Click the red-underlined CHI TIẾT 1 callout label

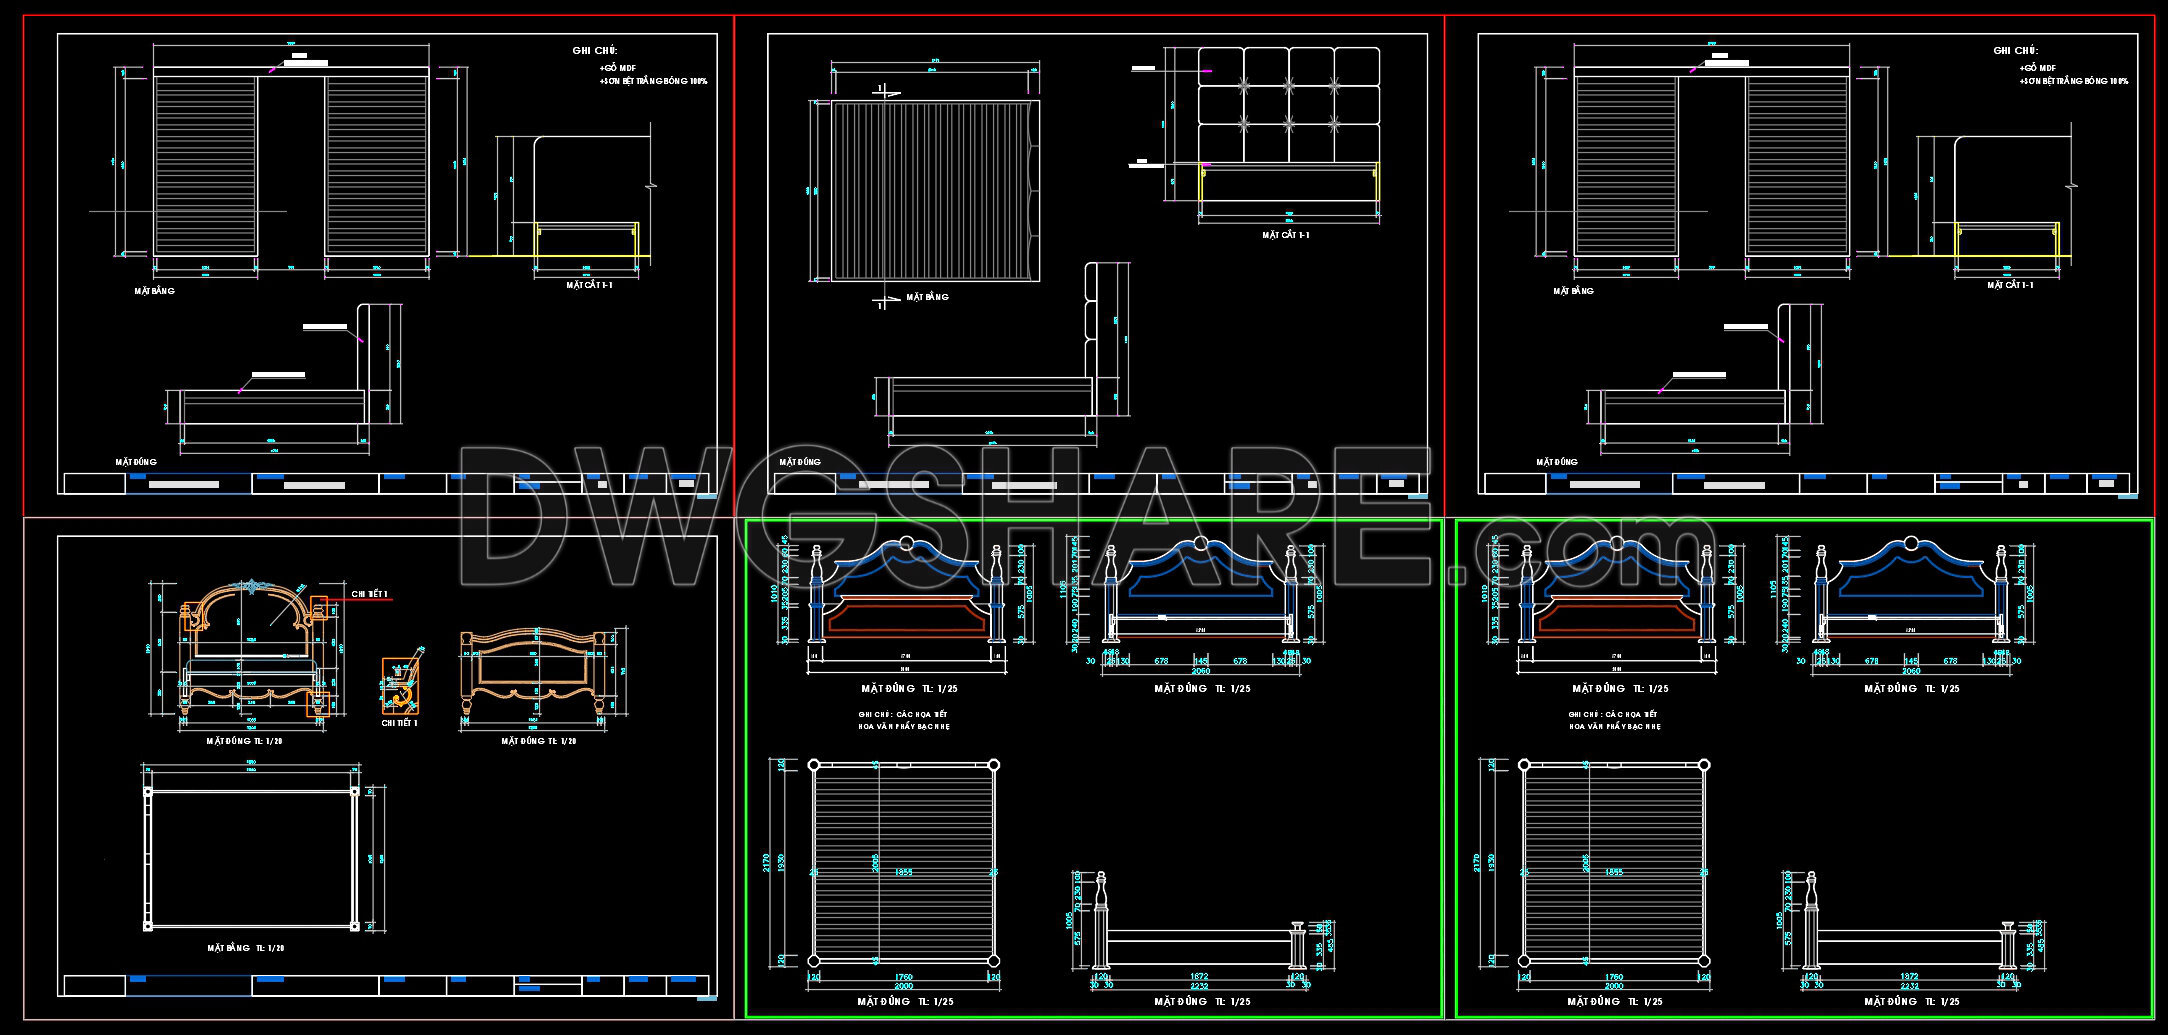[x=370, y=594]
